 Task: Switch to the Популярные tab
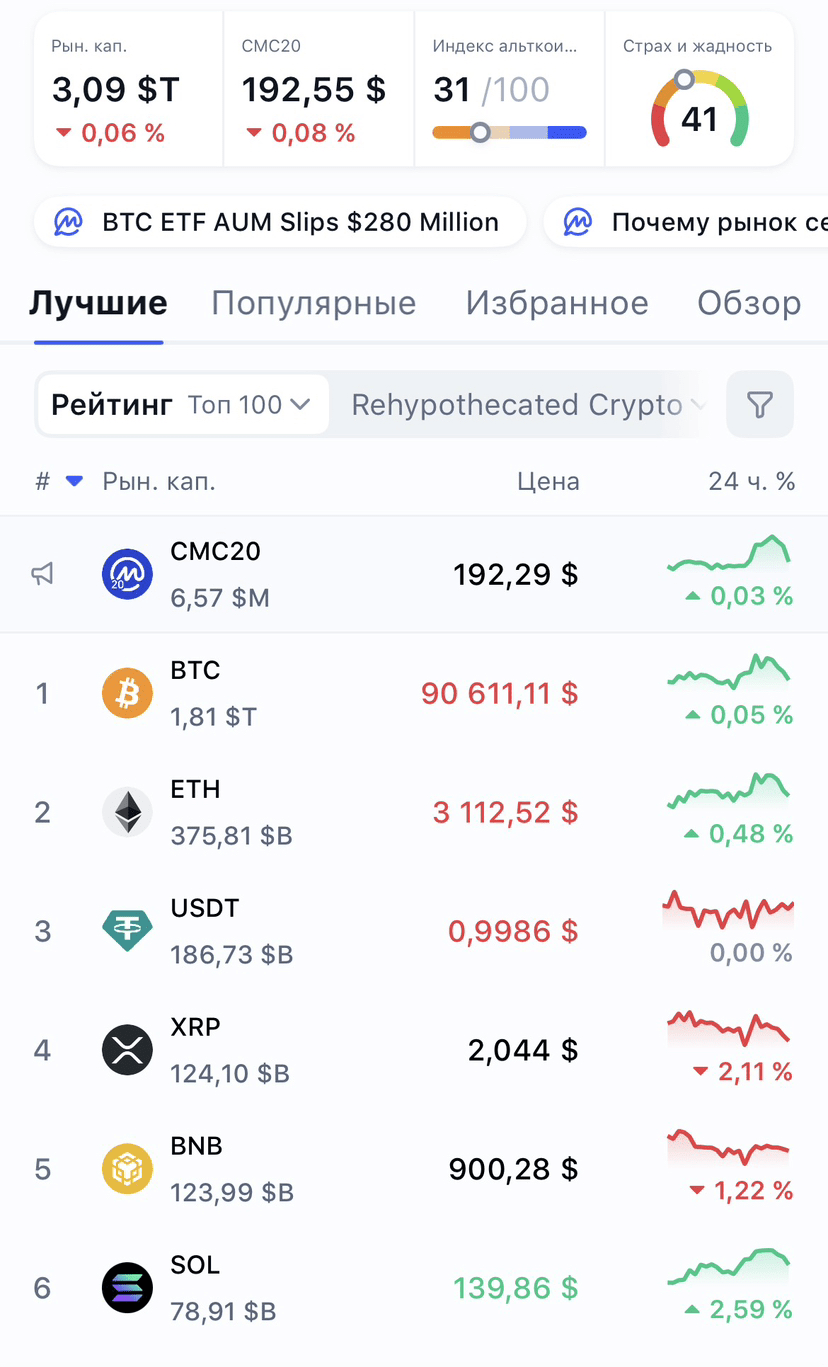pos(313,303)
